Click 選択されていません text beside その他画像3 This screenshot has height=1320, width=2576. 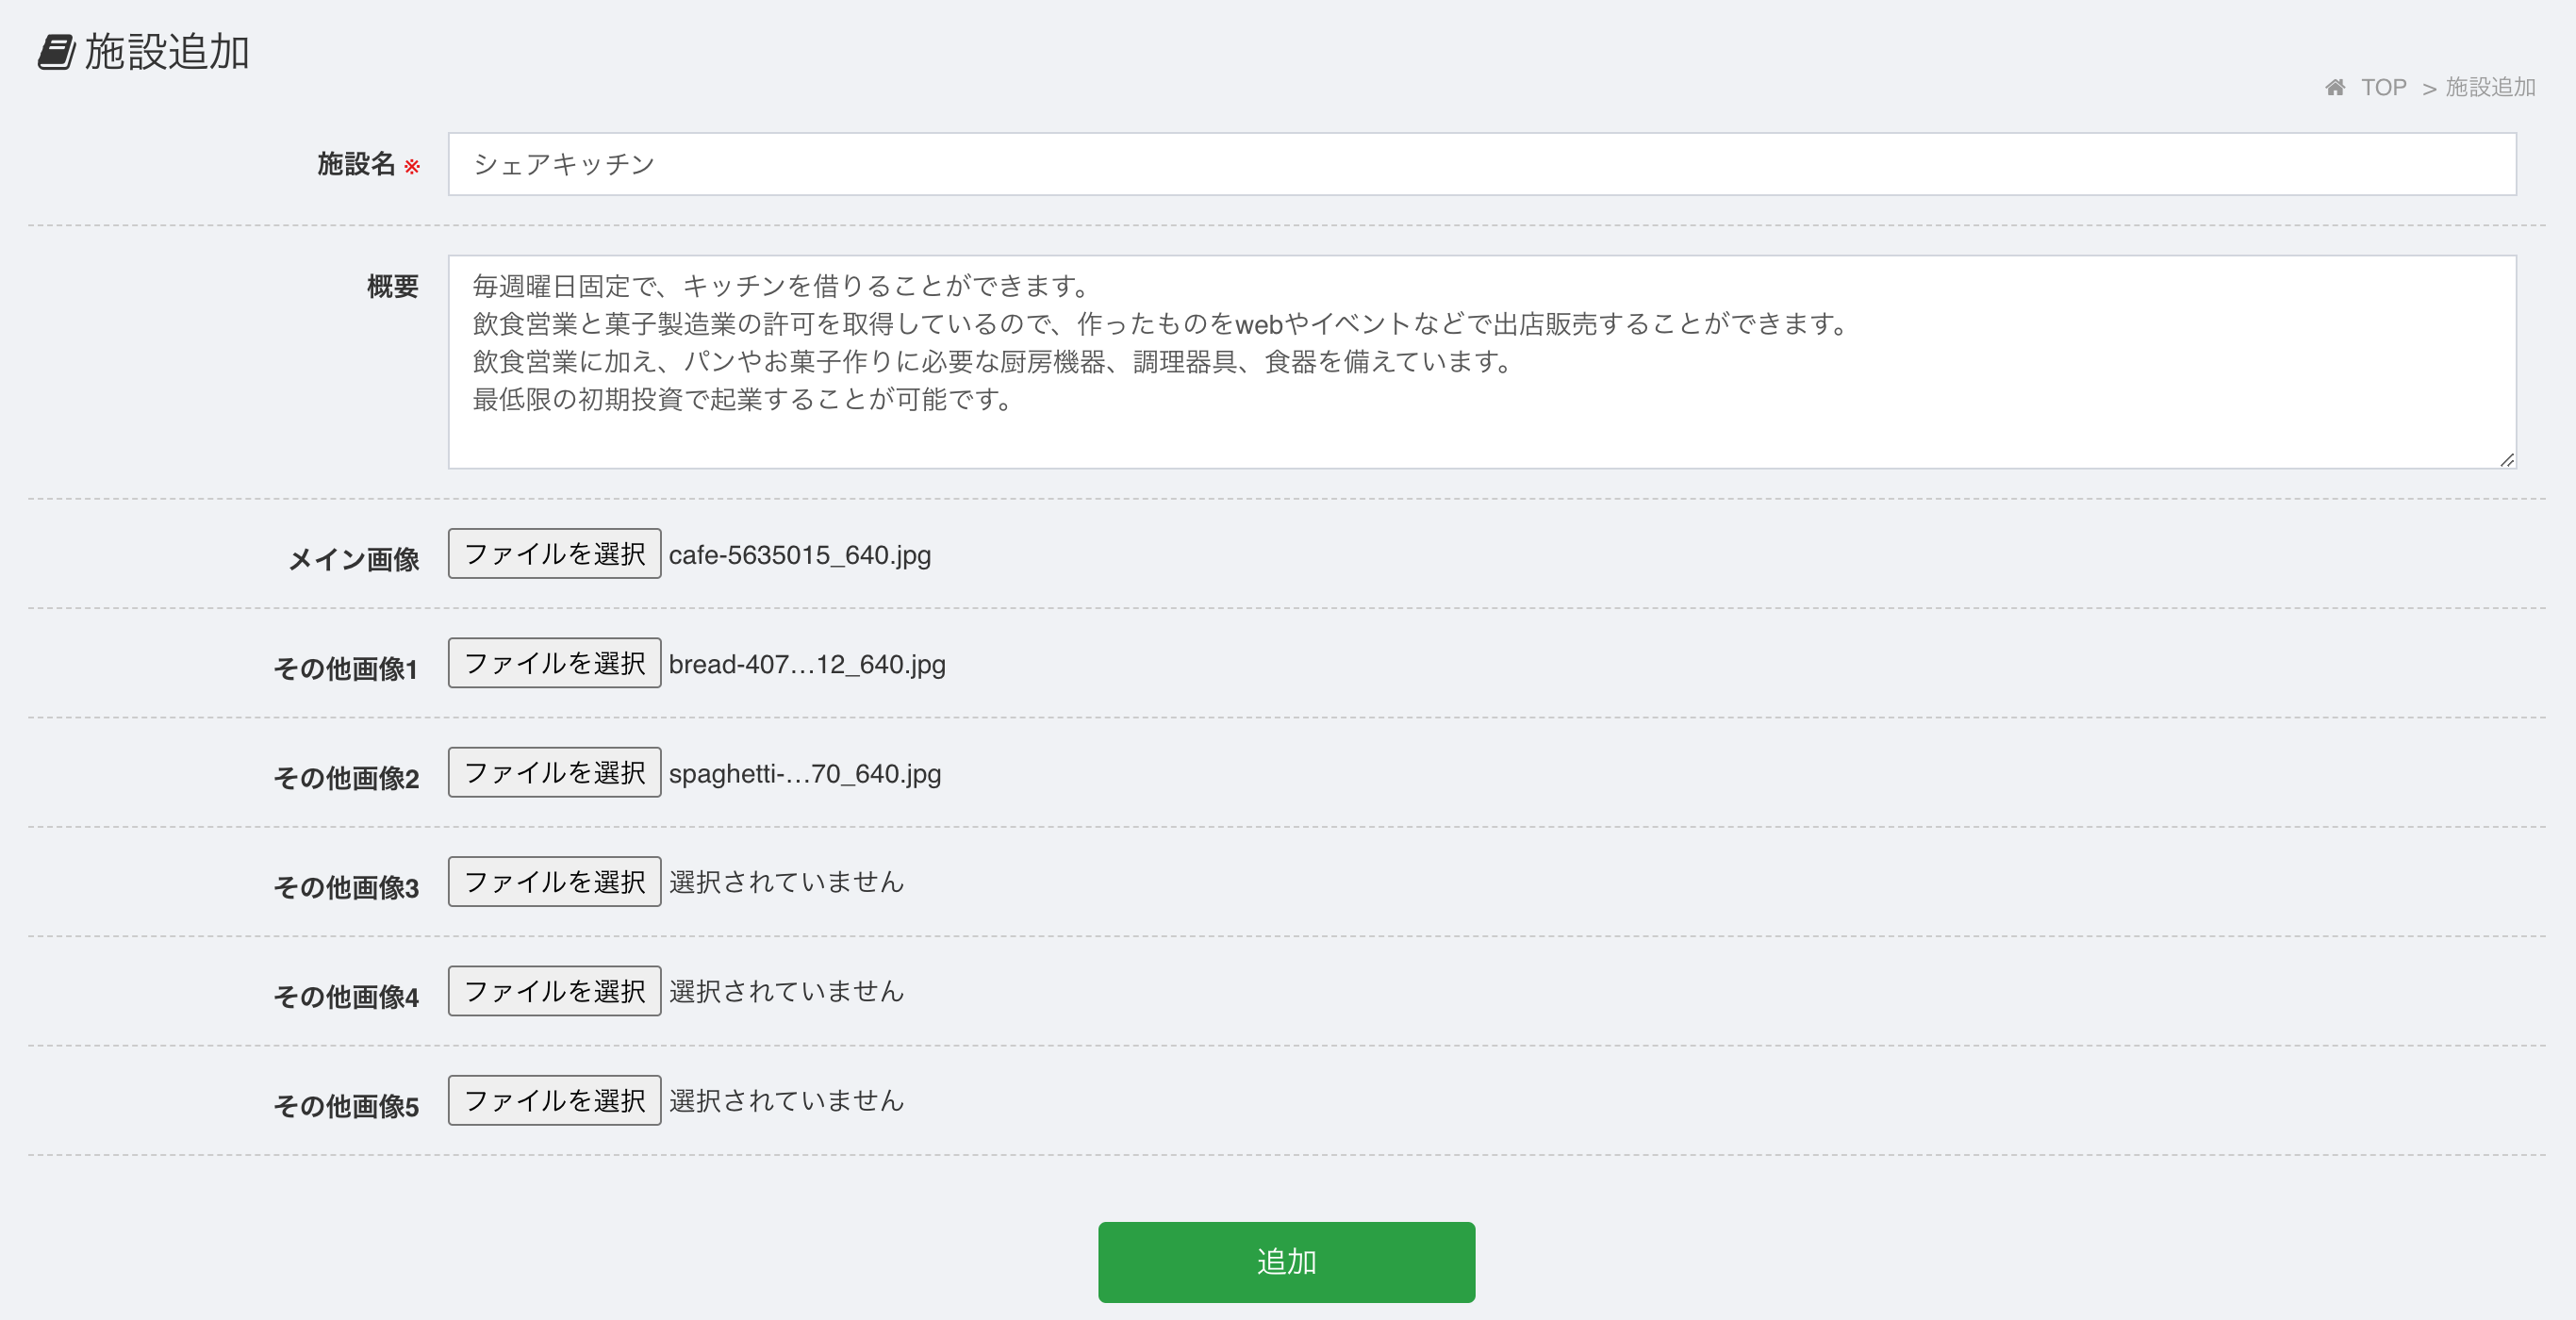(786, 882)
